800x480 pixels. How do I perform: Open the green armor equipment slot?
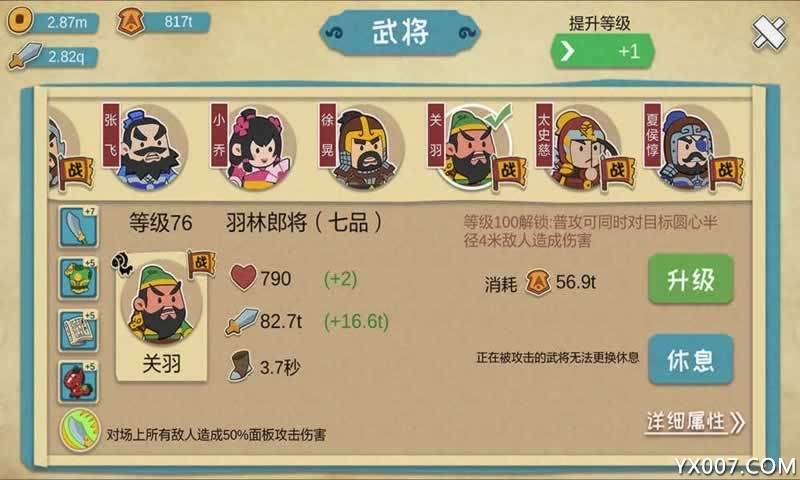pyautogui.click(x=78, y=279)
